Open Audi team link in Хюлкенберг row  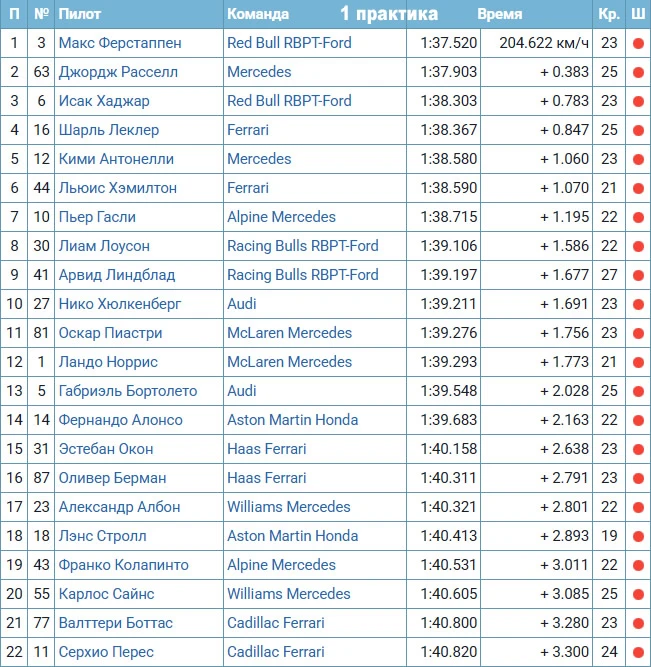pos(242,304)
